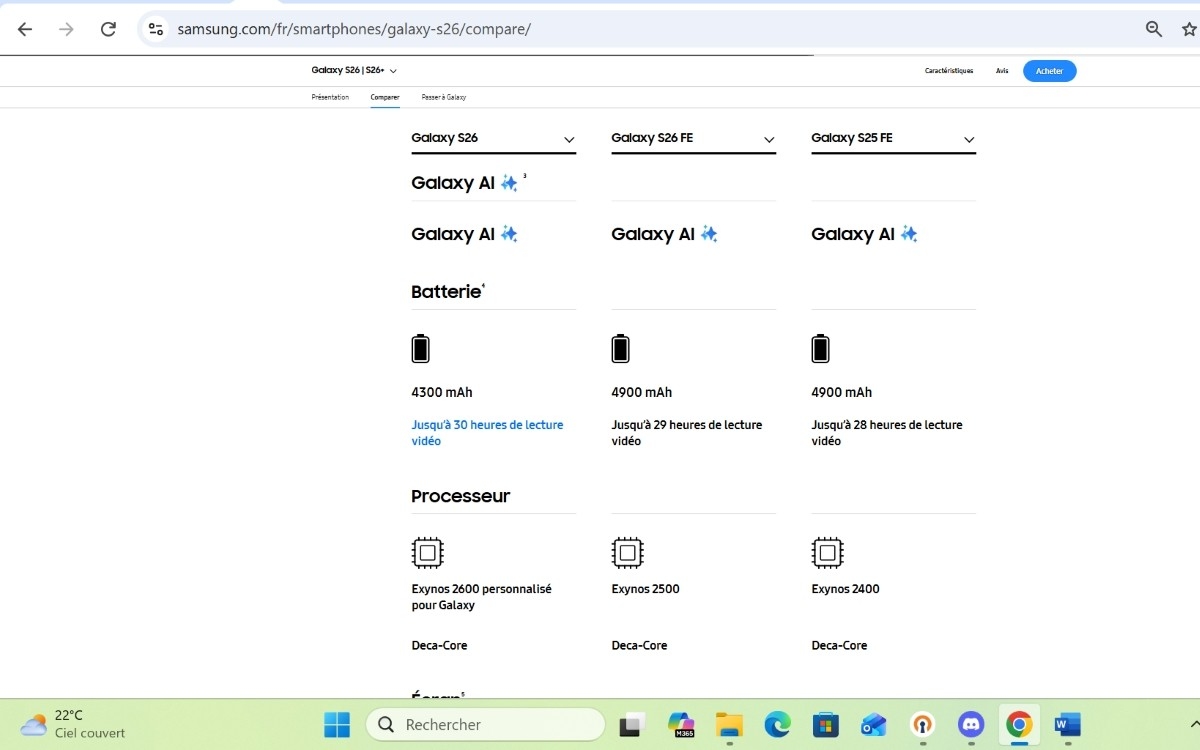Click processor chip icon above Exynos 2500
Screen dimensions: 1200x750
[x=627, y=552]
